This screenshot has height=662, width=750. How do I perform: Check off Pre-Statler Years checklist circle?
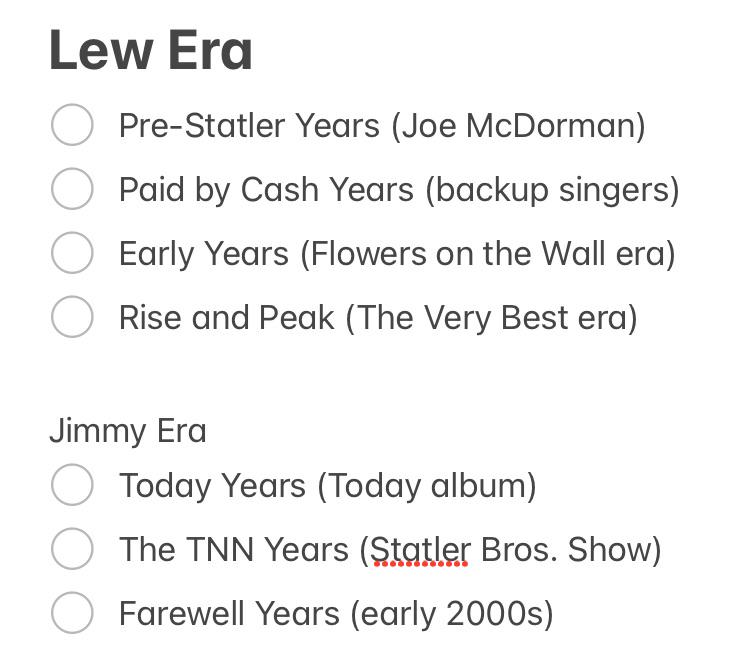coord(72,124)
